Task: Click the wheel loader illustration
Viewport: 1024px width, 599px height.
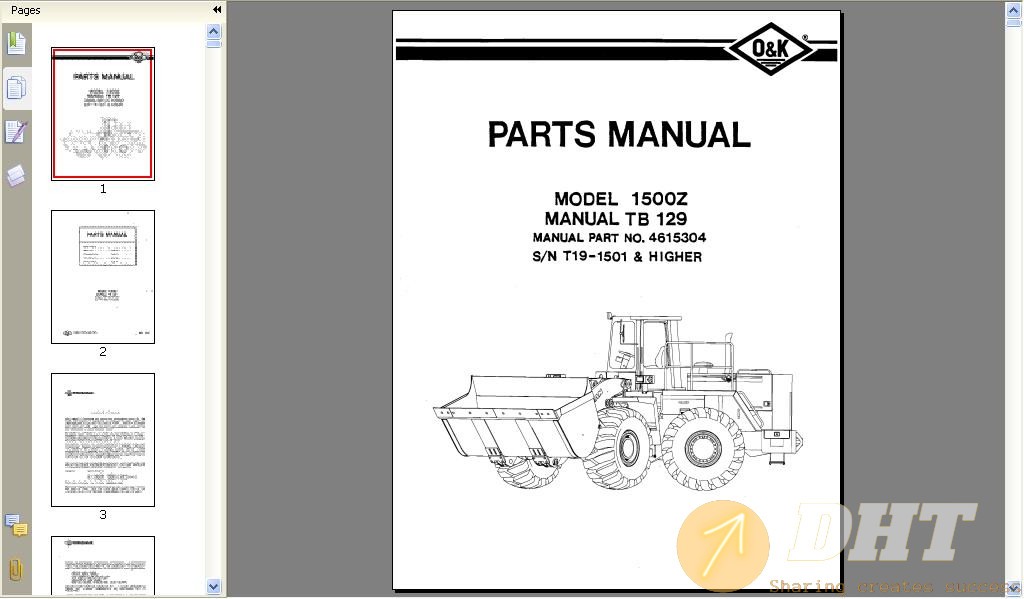Action: (618, 401)
